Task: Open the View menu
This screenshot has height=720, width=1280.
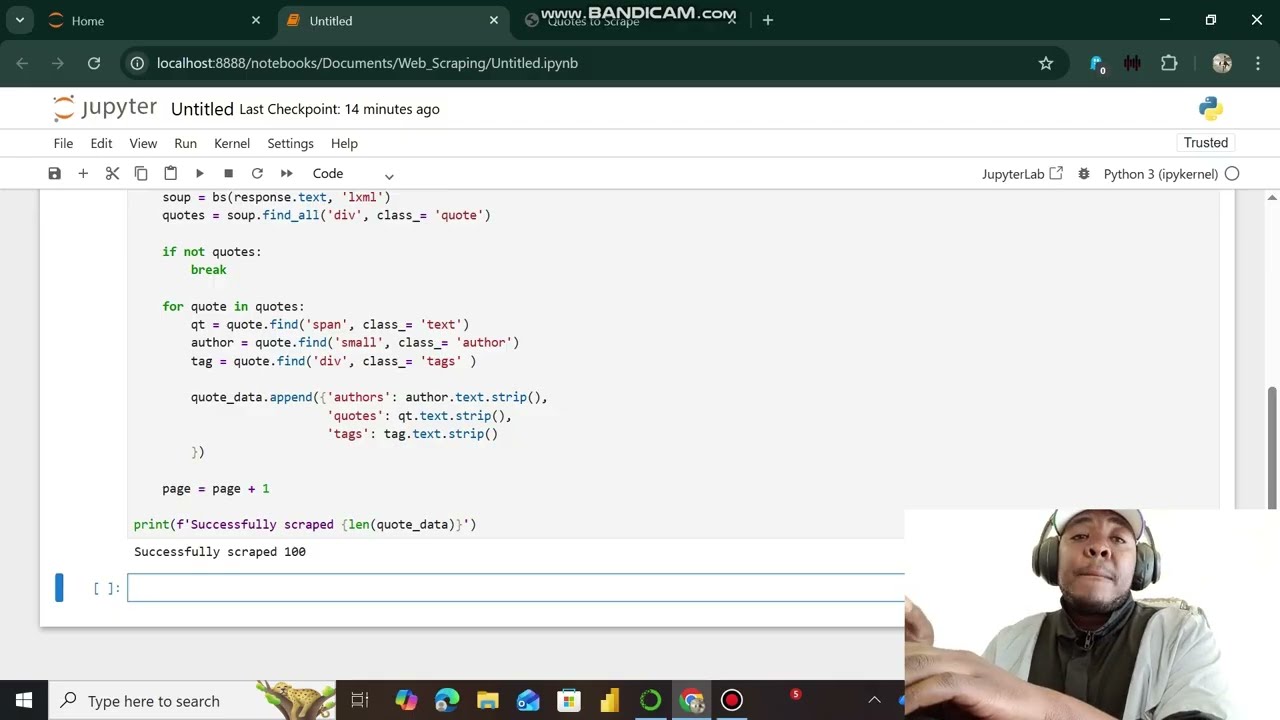Action: (143, 143)
